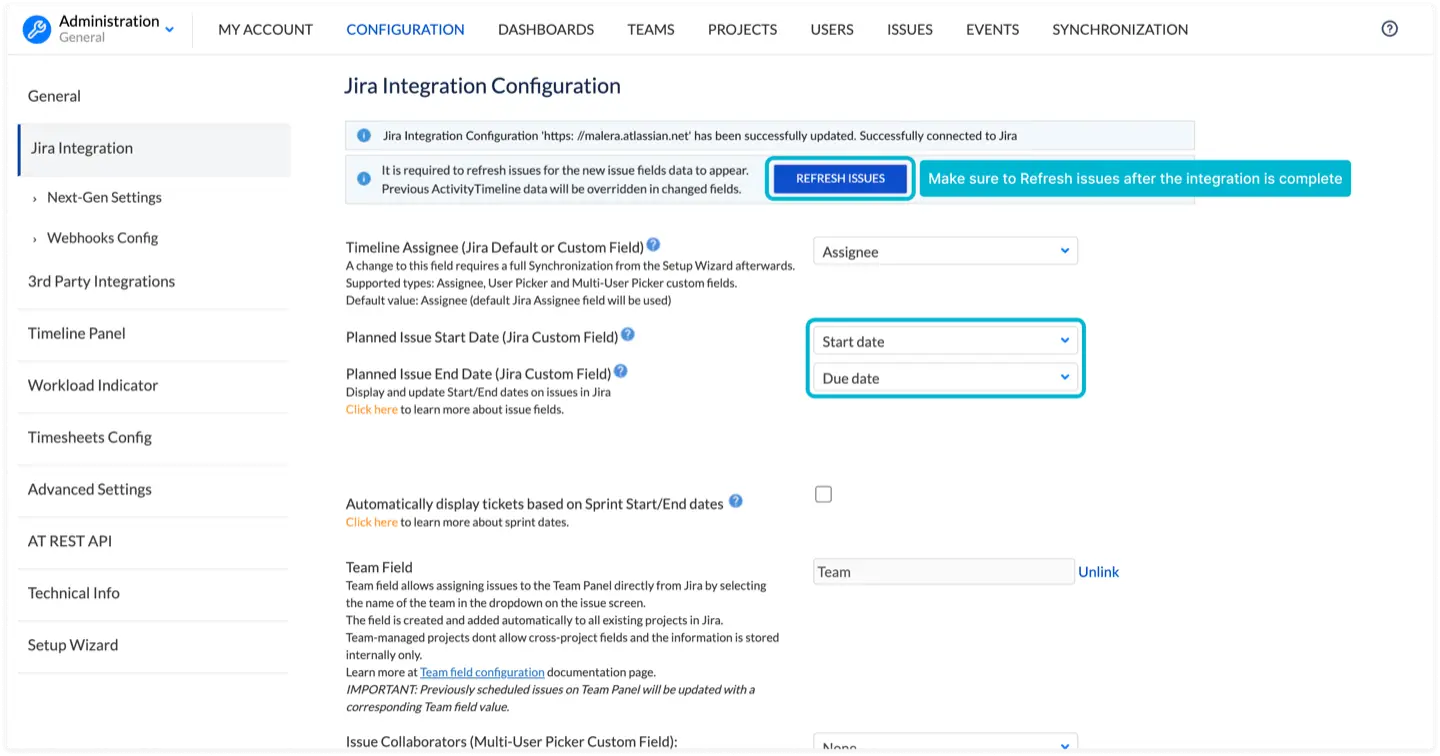Click help icon beside Sprint Start/End dates
1440x756 pixels.
(x=735, y=502)
